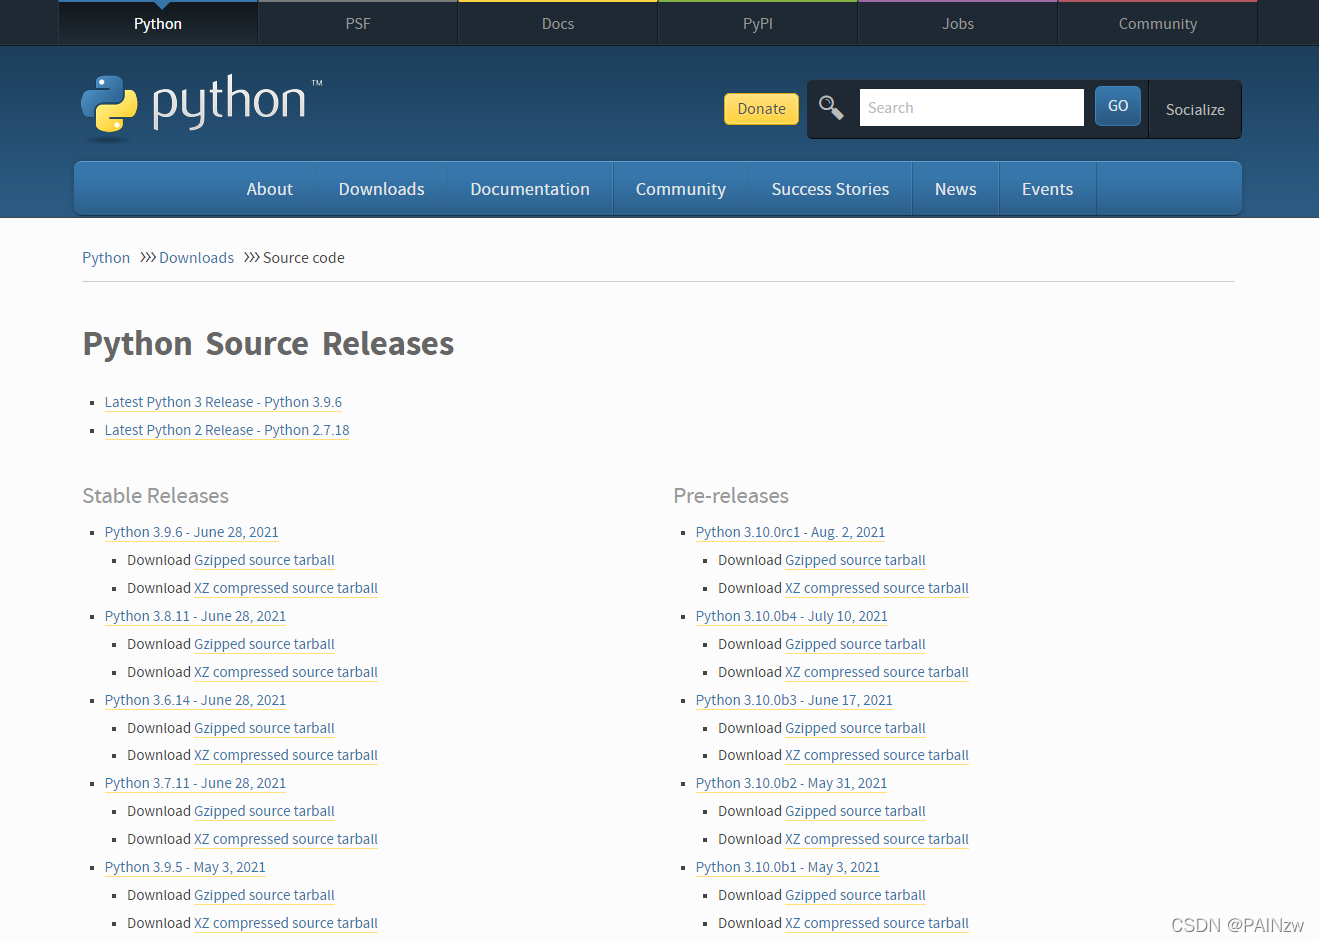Open Python 3.10.0b3 - June 17, 2021 pre-release

(x=794, y=700)
